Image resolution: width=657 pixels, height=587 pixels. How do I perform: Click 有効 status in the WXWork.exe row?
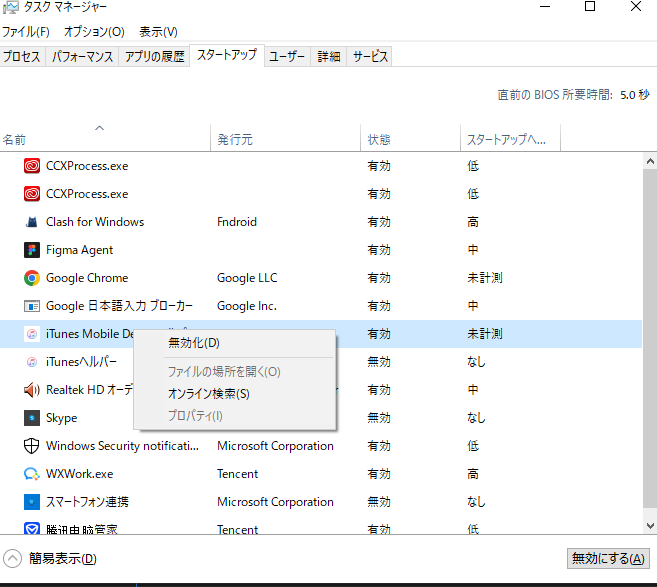379,474
